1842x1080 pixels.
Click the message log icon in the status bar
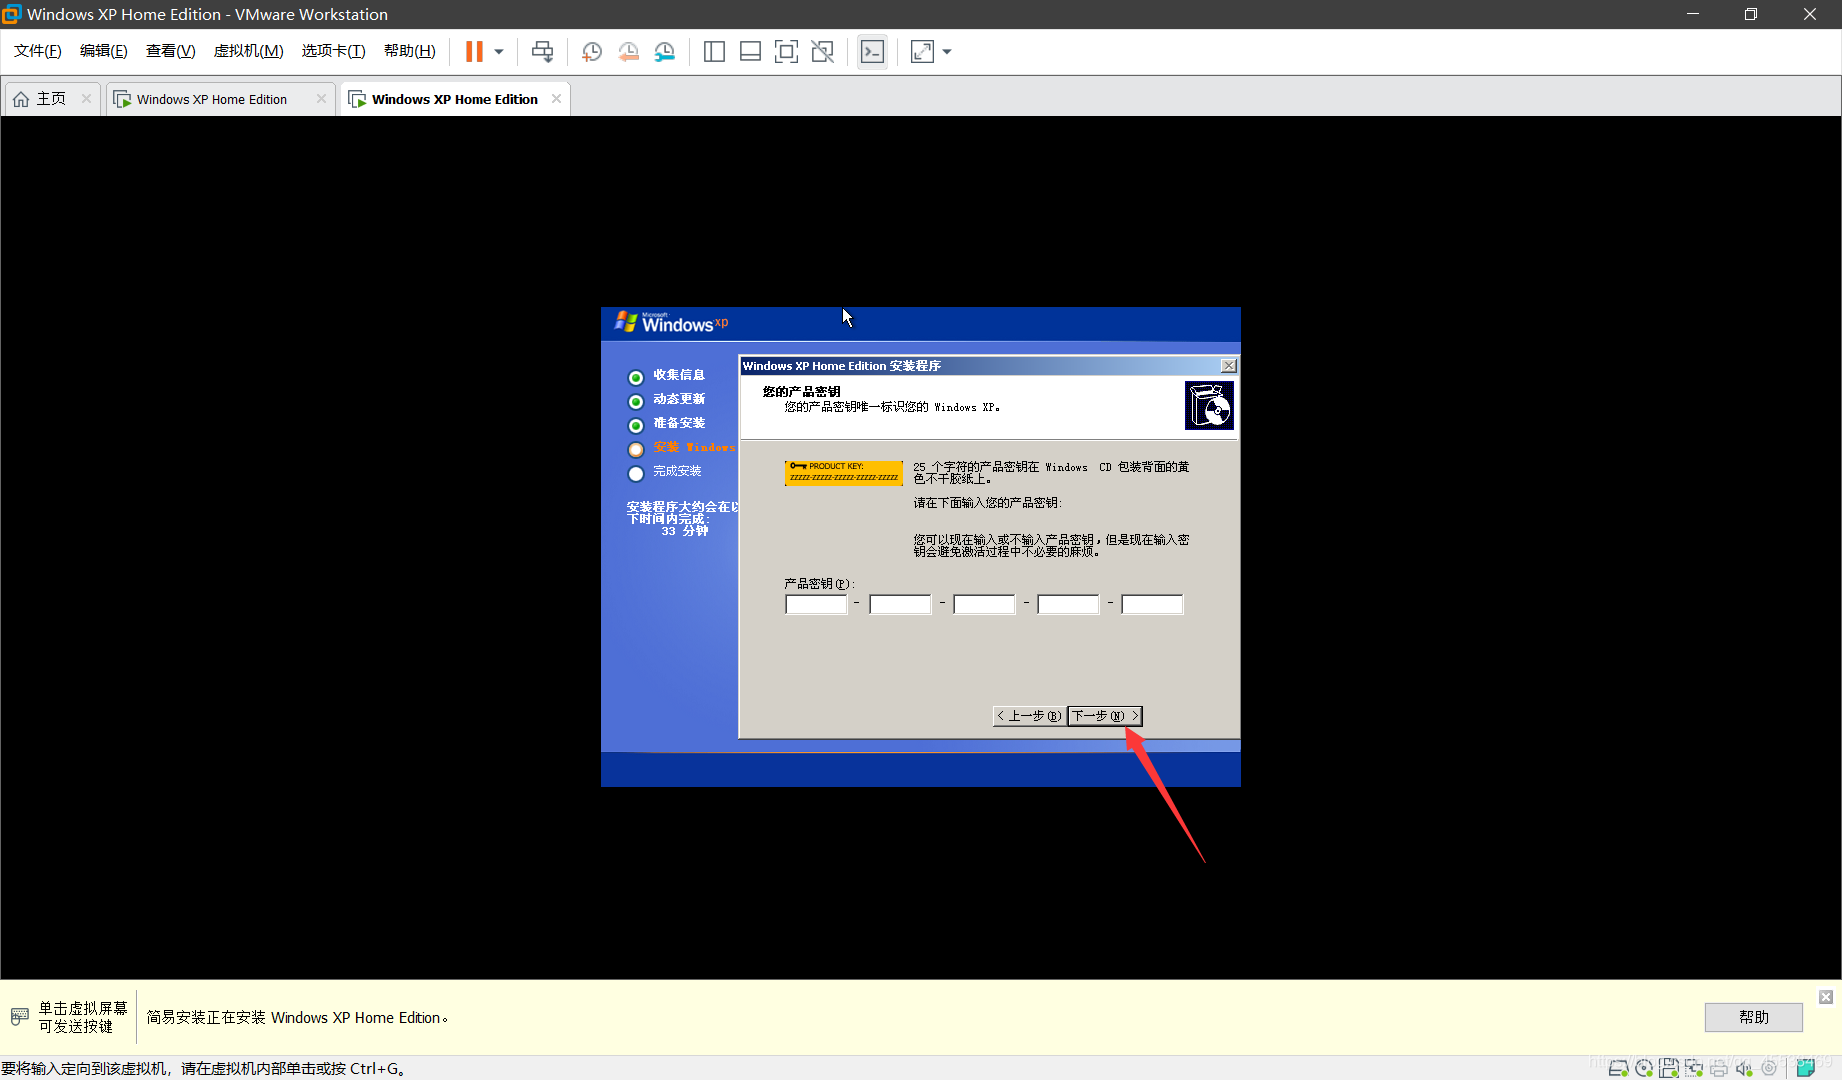click(1805, 1069)
